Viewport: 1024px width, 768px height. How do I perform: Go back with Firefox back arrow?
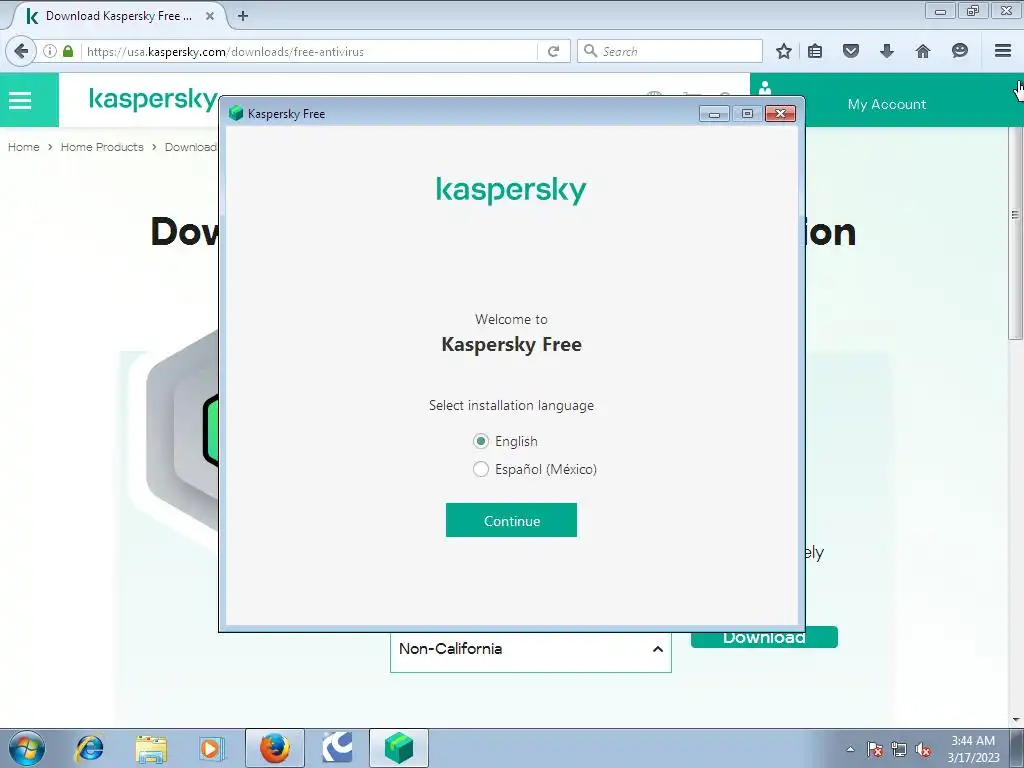21,51
